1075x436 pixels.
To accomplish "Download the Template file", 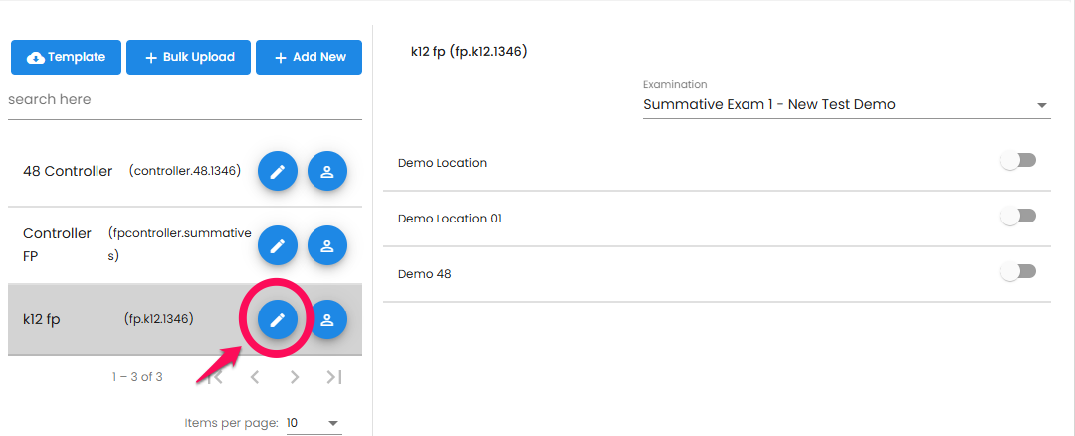I will pyautogui.click(x=66, y=58).
